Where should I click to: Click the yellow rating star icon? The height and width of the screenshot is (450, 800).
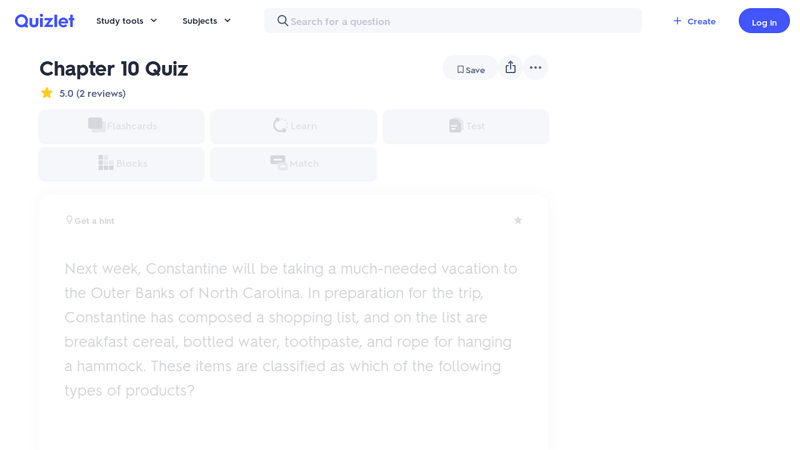point(47,93)
